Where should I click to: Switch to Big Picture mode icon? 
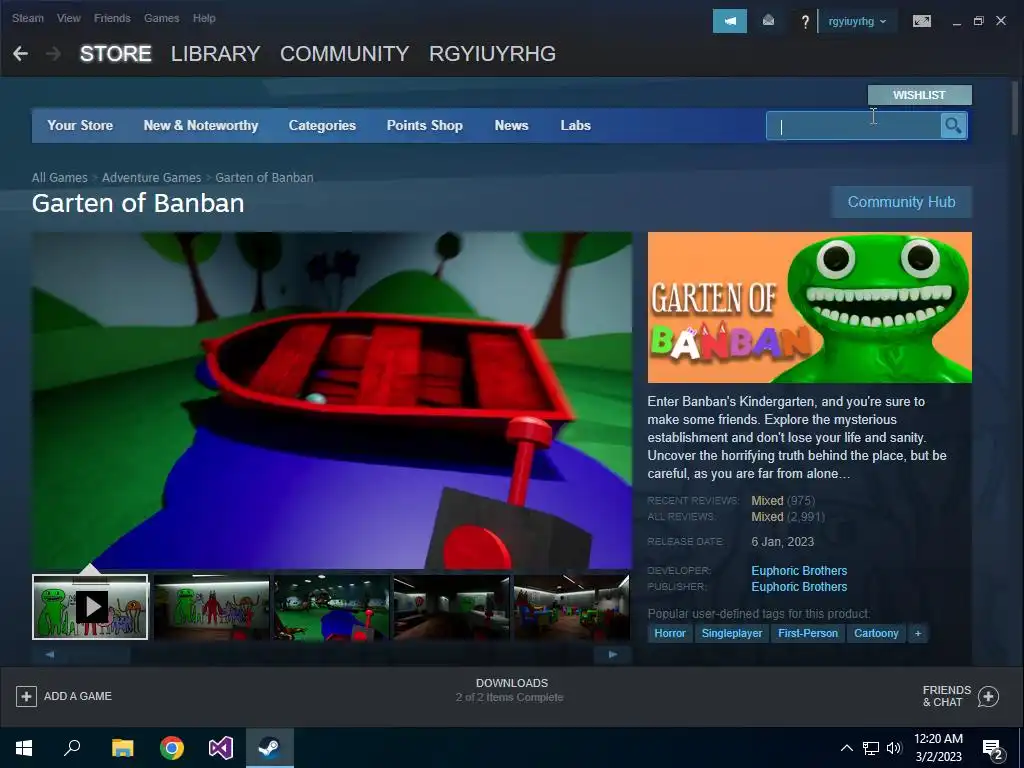[921, 21]
